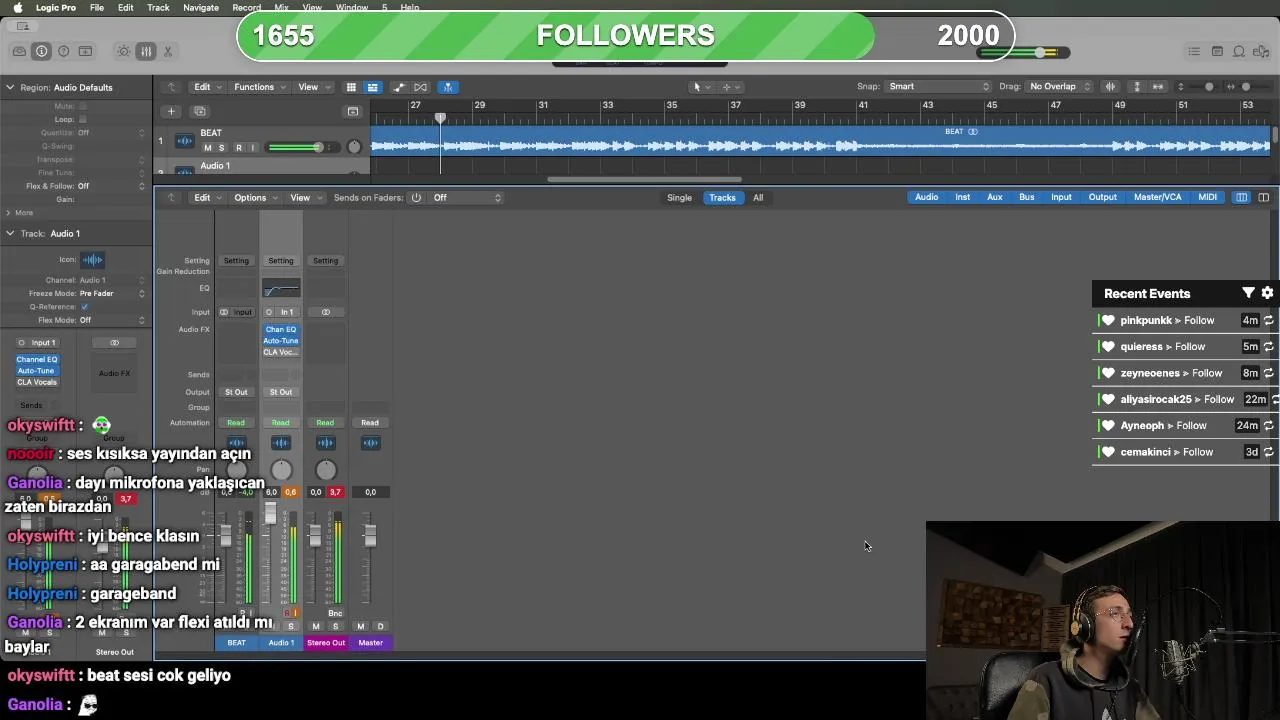Add a new track with plus button
The width and height of the screenshot is (1280, 720).
coord(171,111)
